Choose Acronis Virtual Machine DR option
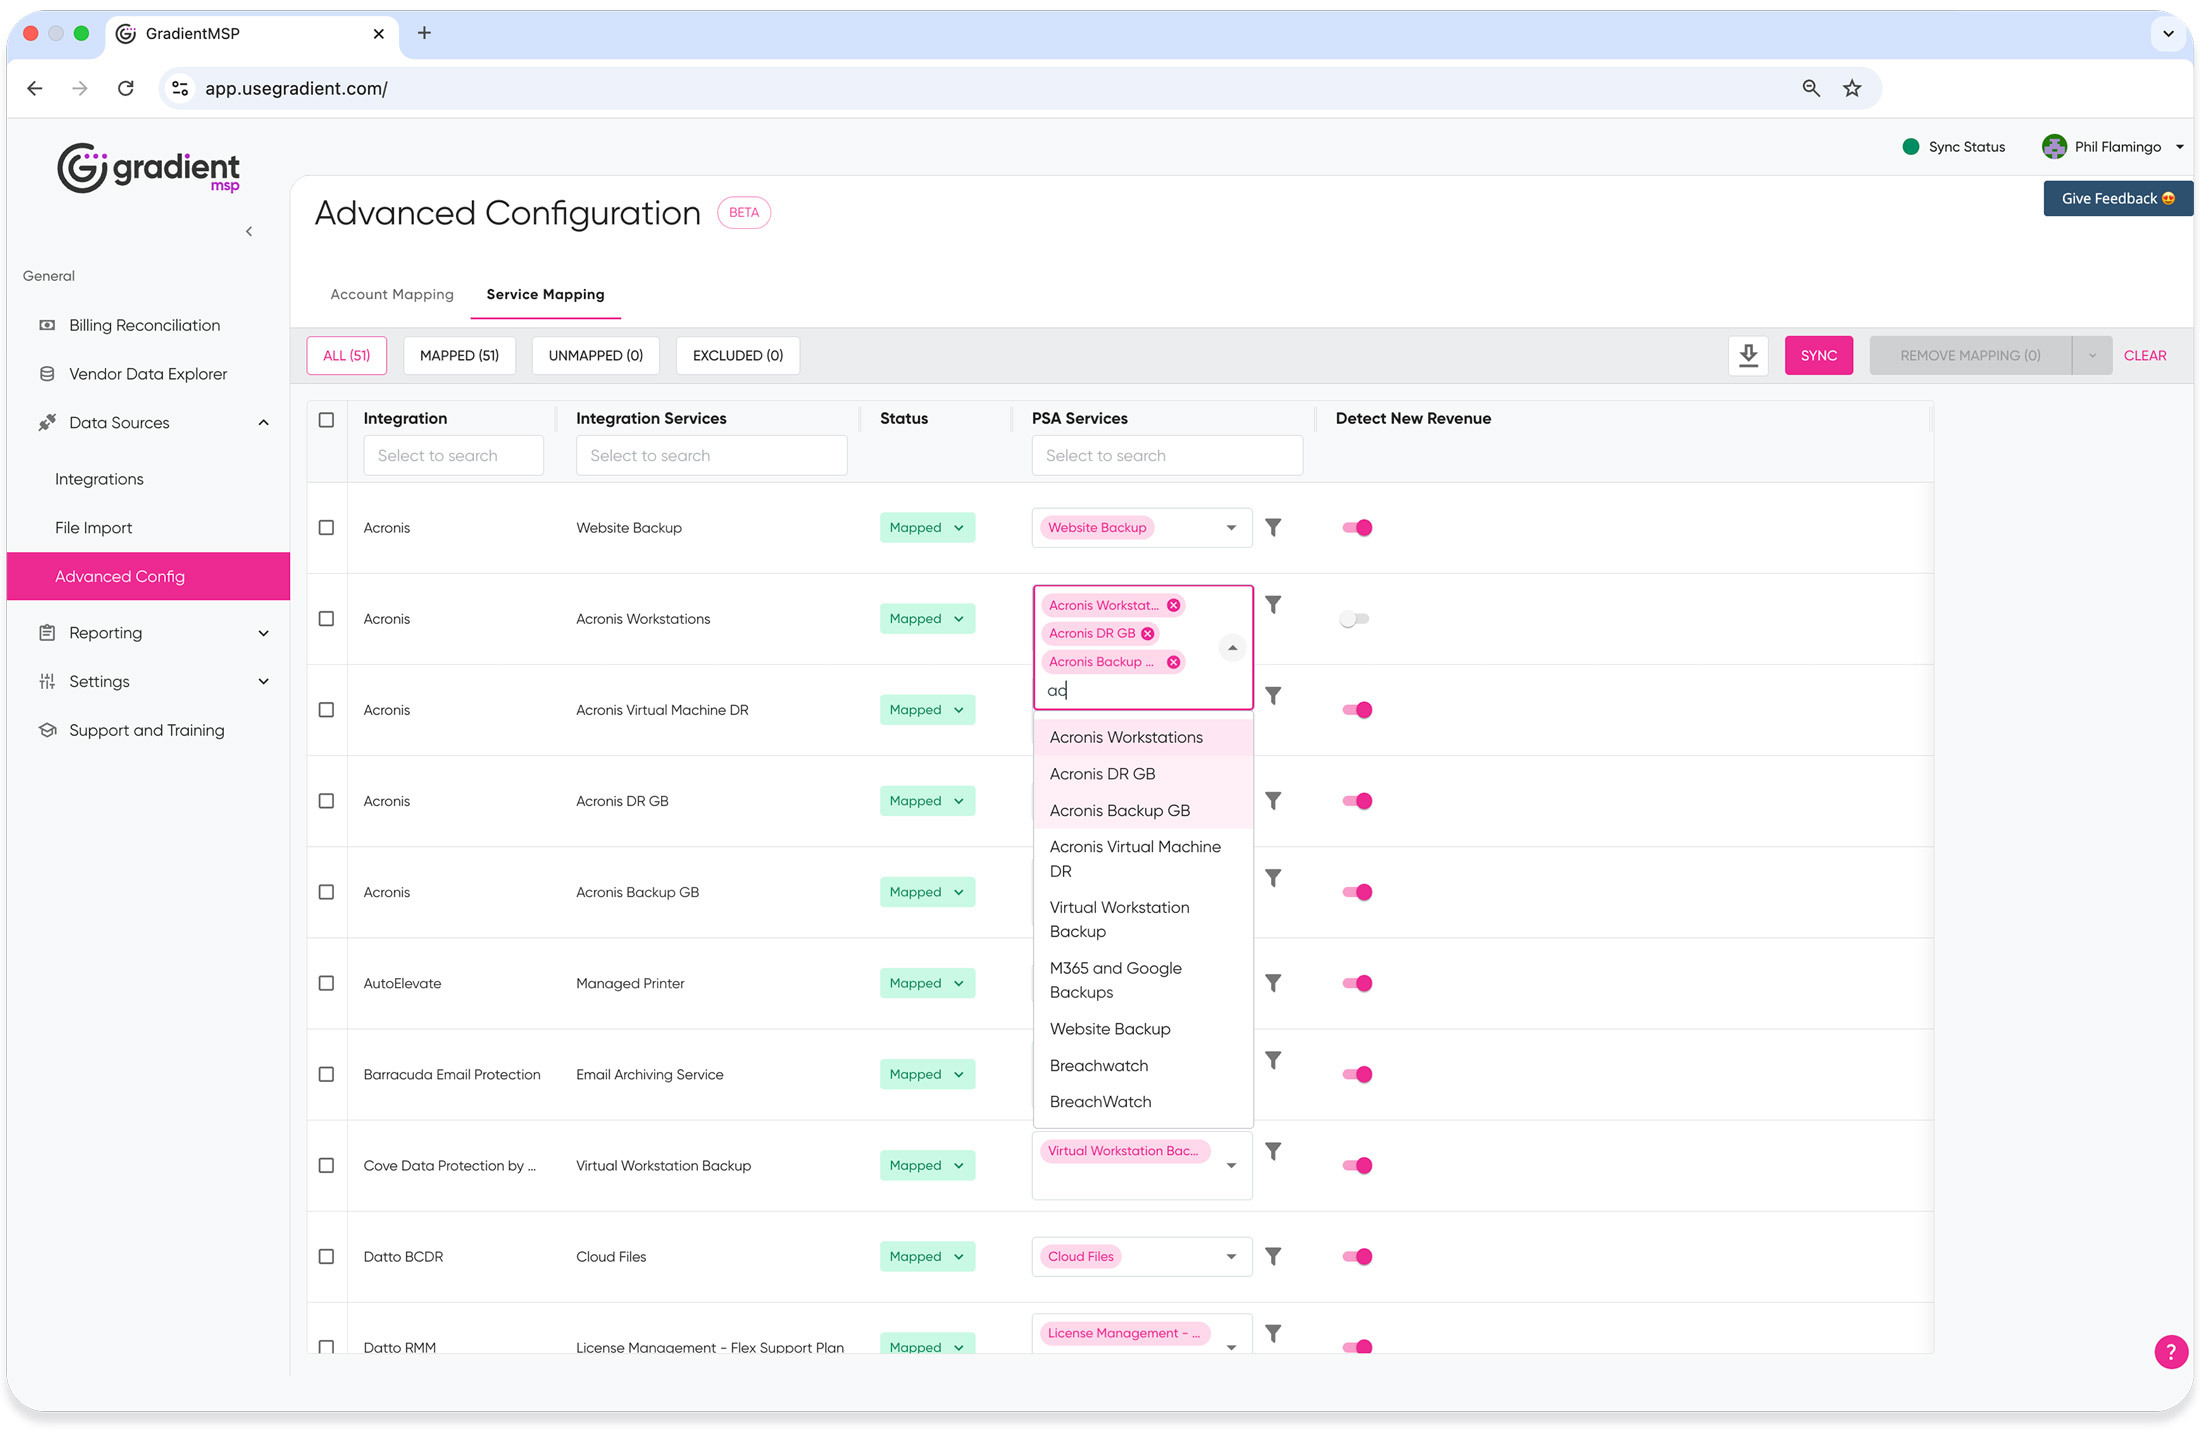 [x=1135, y=858]
